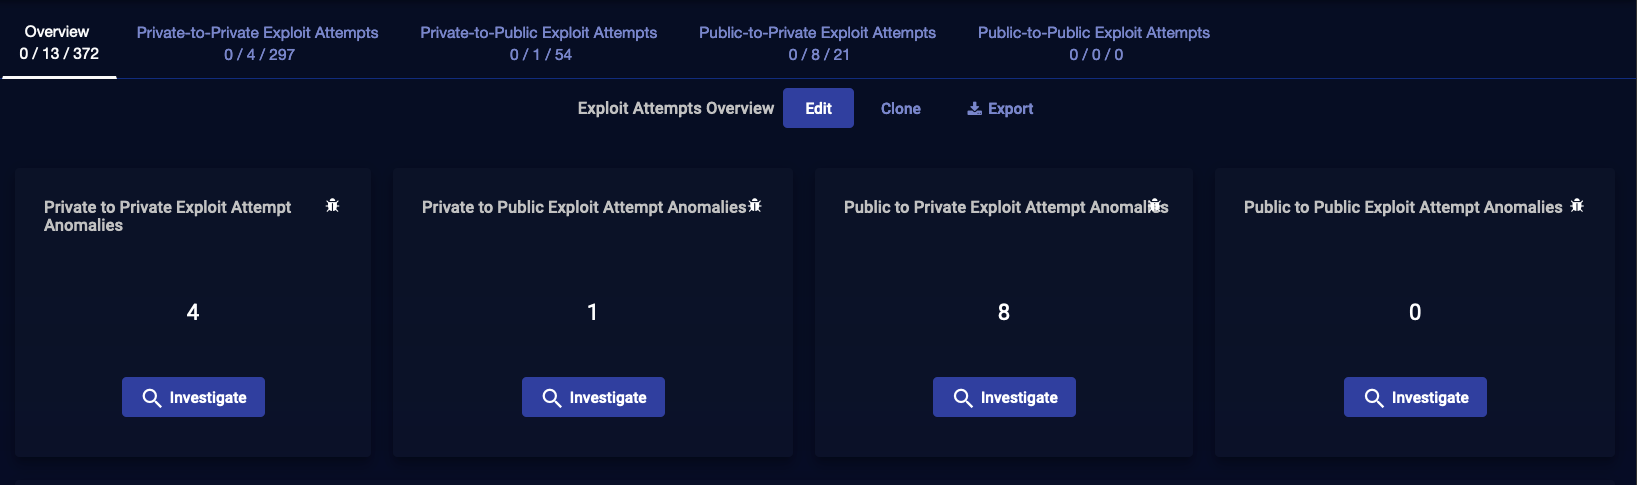Open the Private-to-Private Exploit Attempts tab

pos(258,42)
